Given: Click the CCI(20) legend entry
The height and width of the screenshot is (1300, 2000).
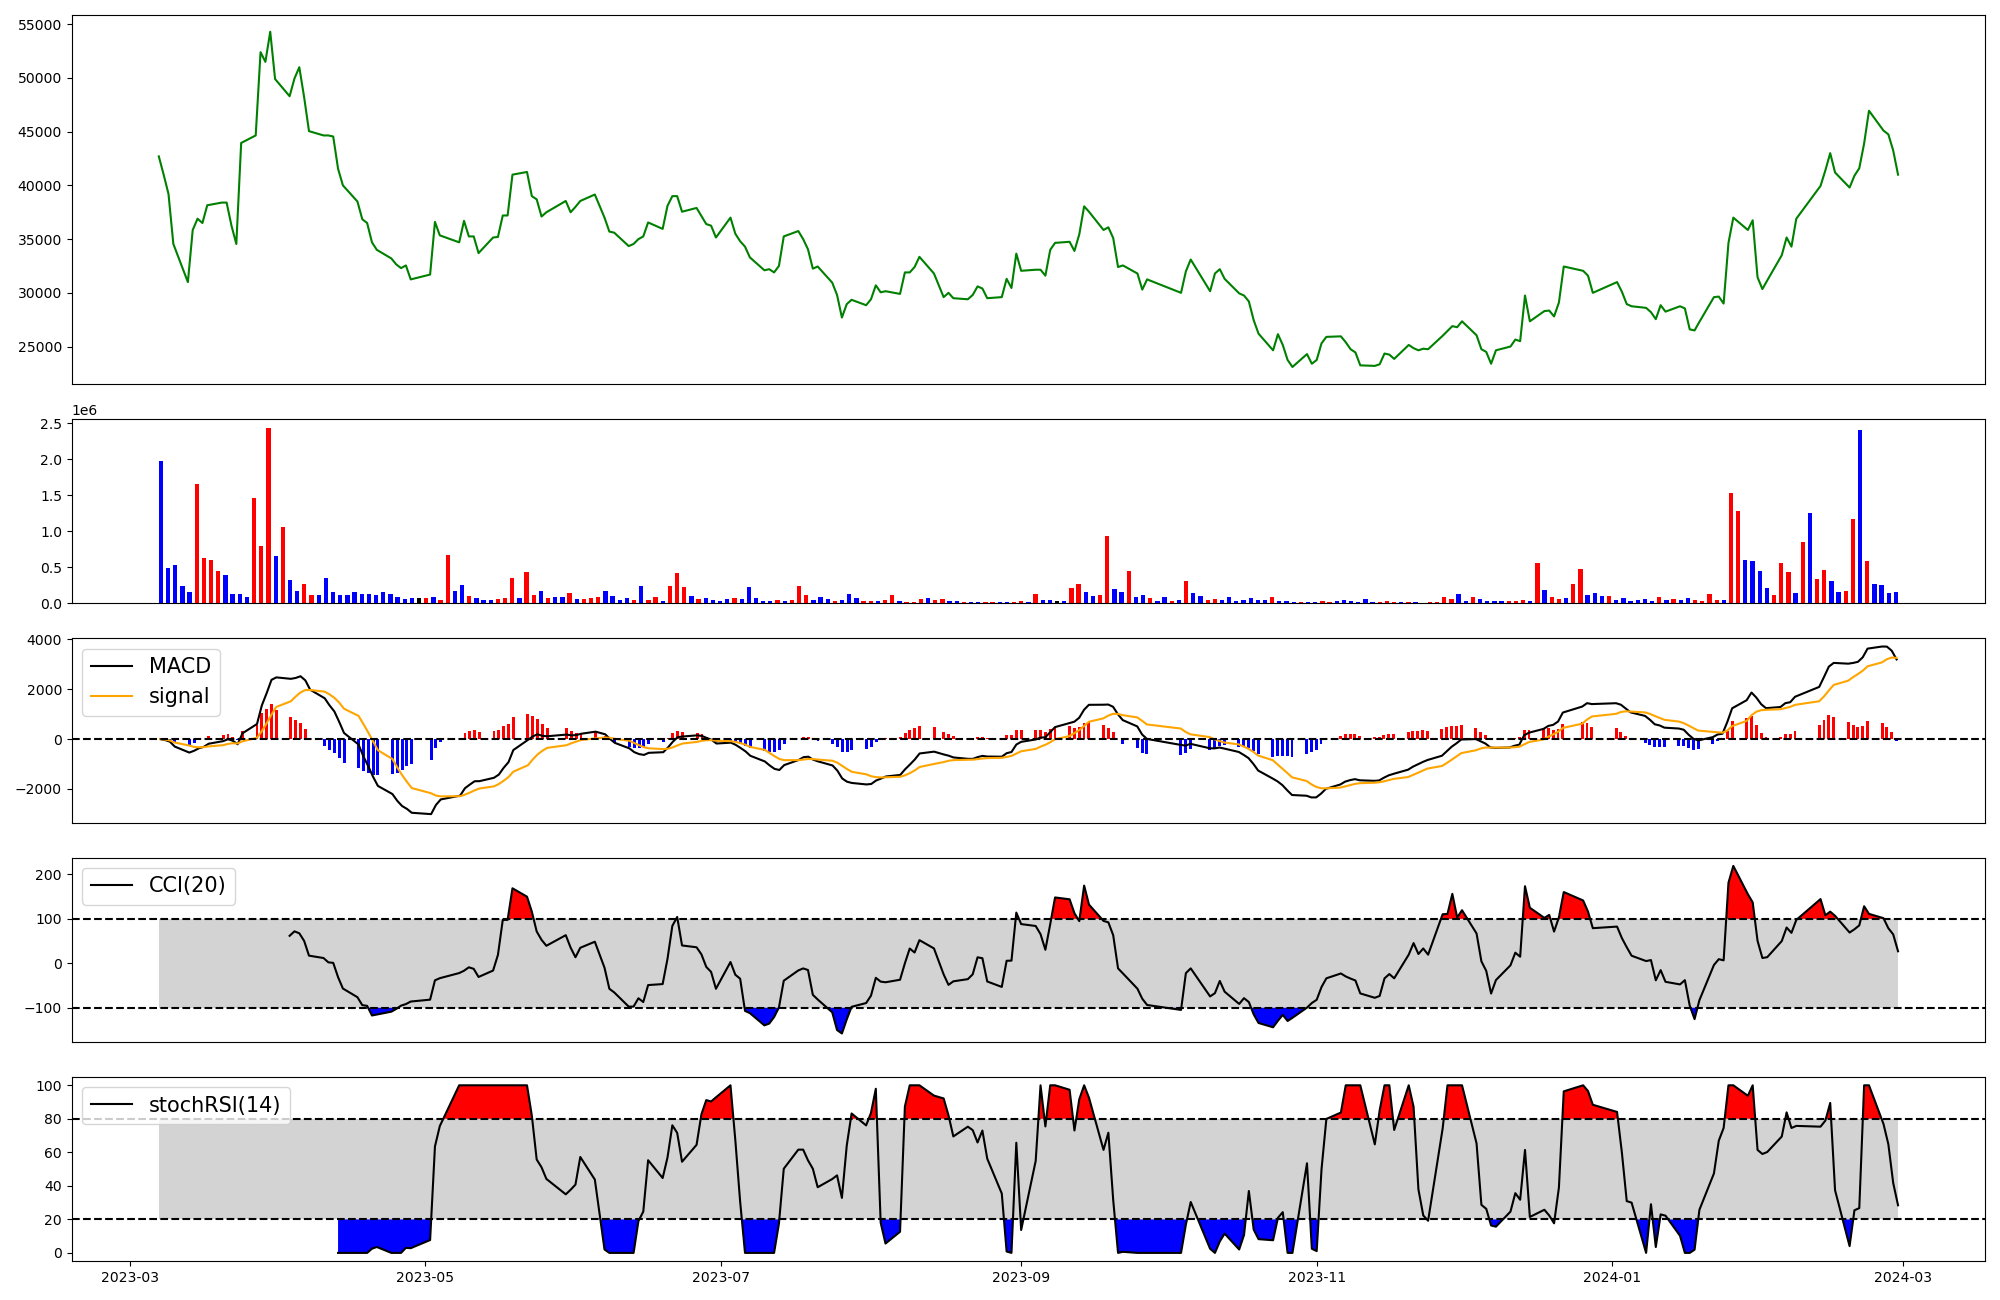Looking at the screenshot, I should pos(186,885).
